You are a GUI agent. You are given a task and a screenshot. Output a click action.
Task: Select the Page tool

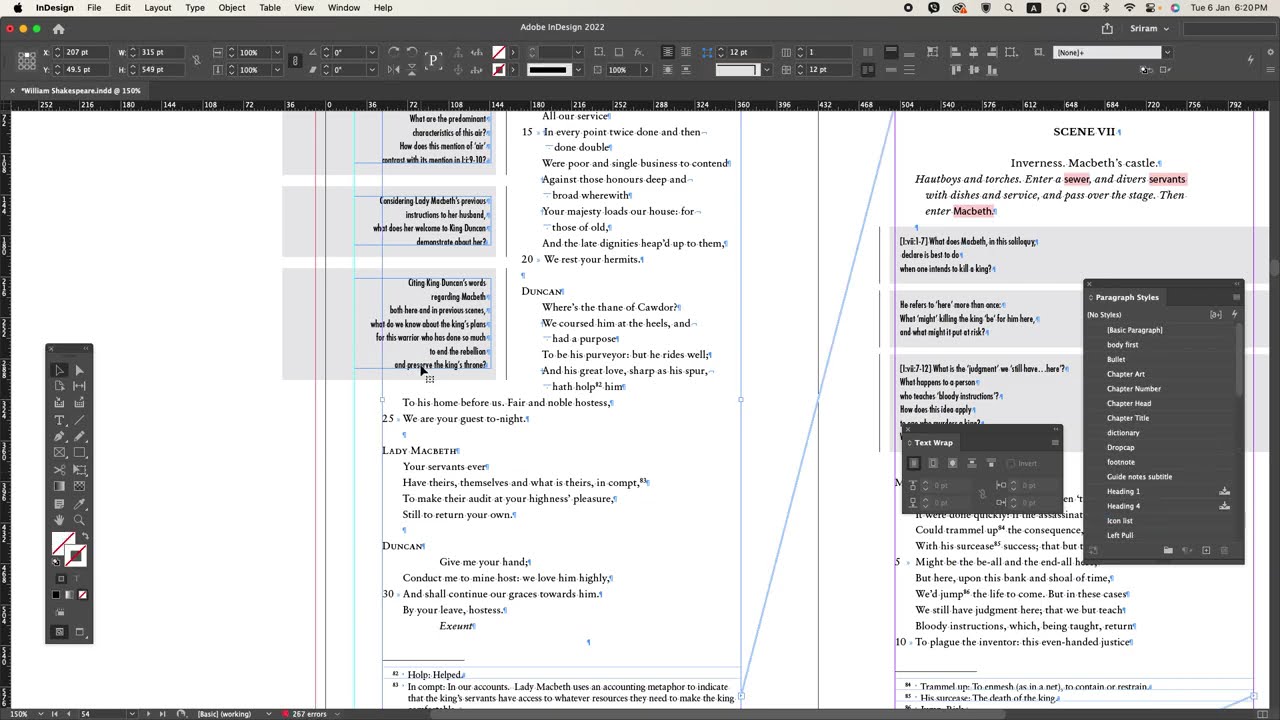pos(59,386)
